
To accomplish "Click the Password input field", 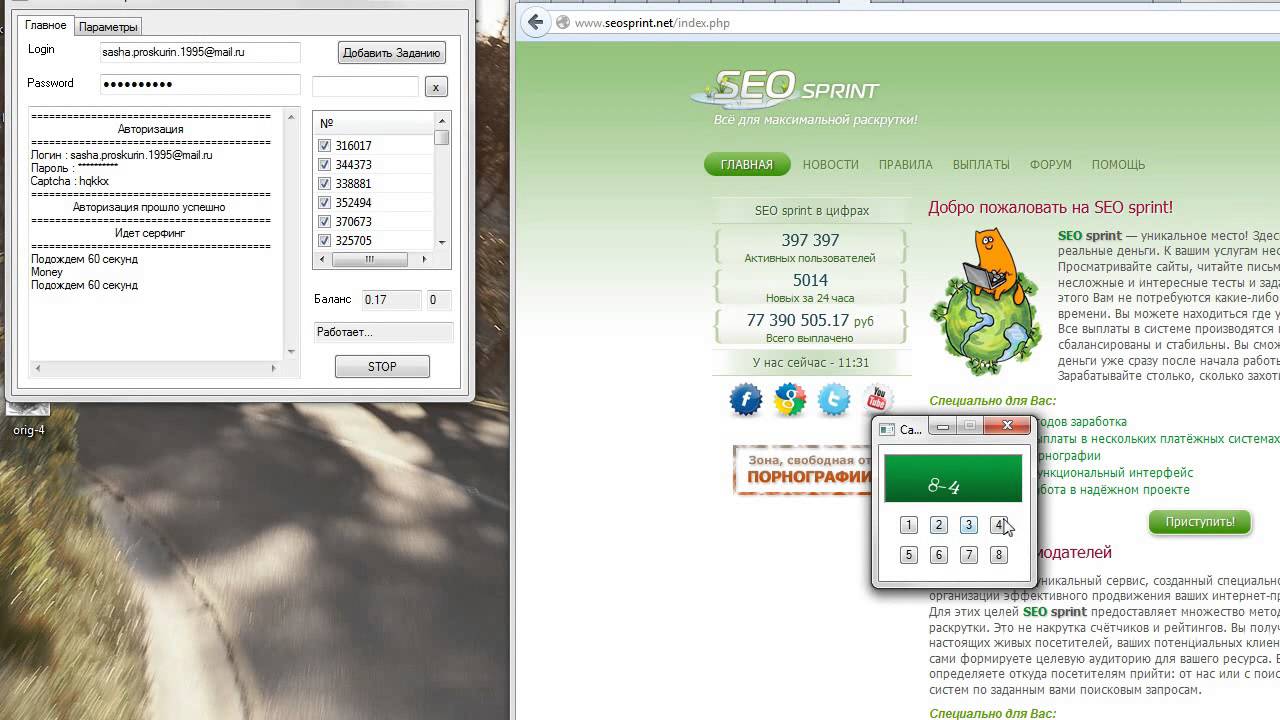I will tap(200, 85).
